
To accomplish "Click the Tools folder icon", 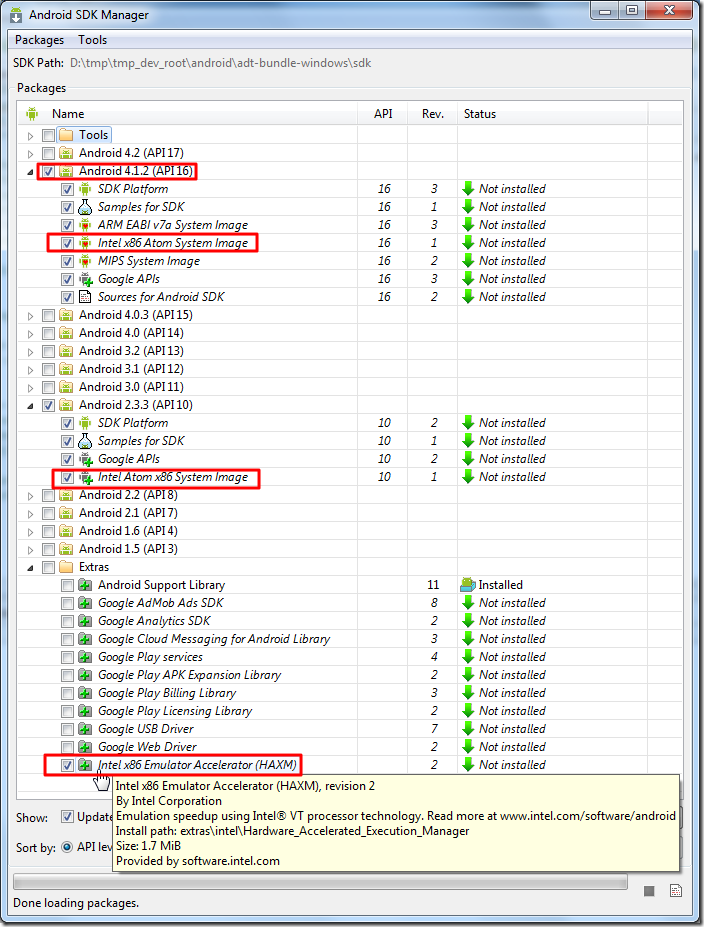I will coord(66,135).
